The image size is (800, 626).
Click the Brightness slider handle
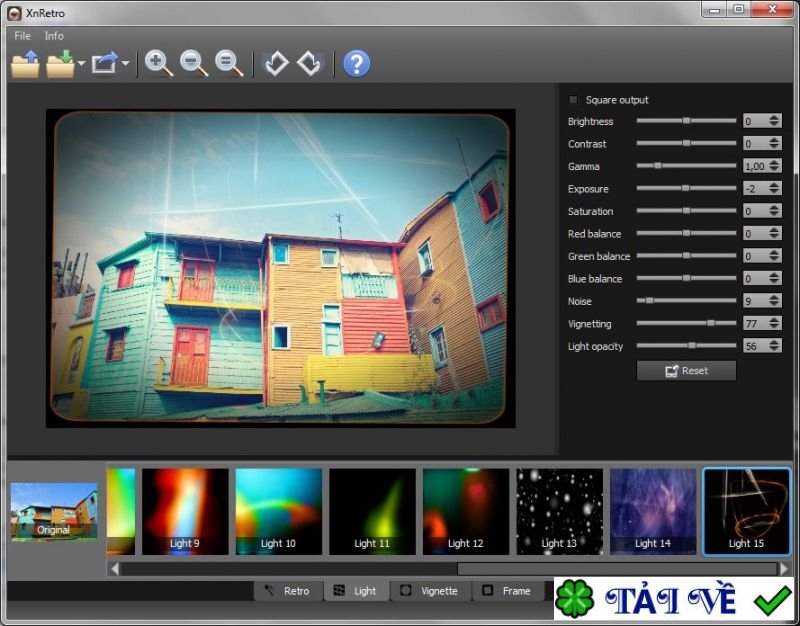pyautogui.click(x=686, y=121)
